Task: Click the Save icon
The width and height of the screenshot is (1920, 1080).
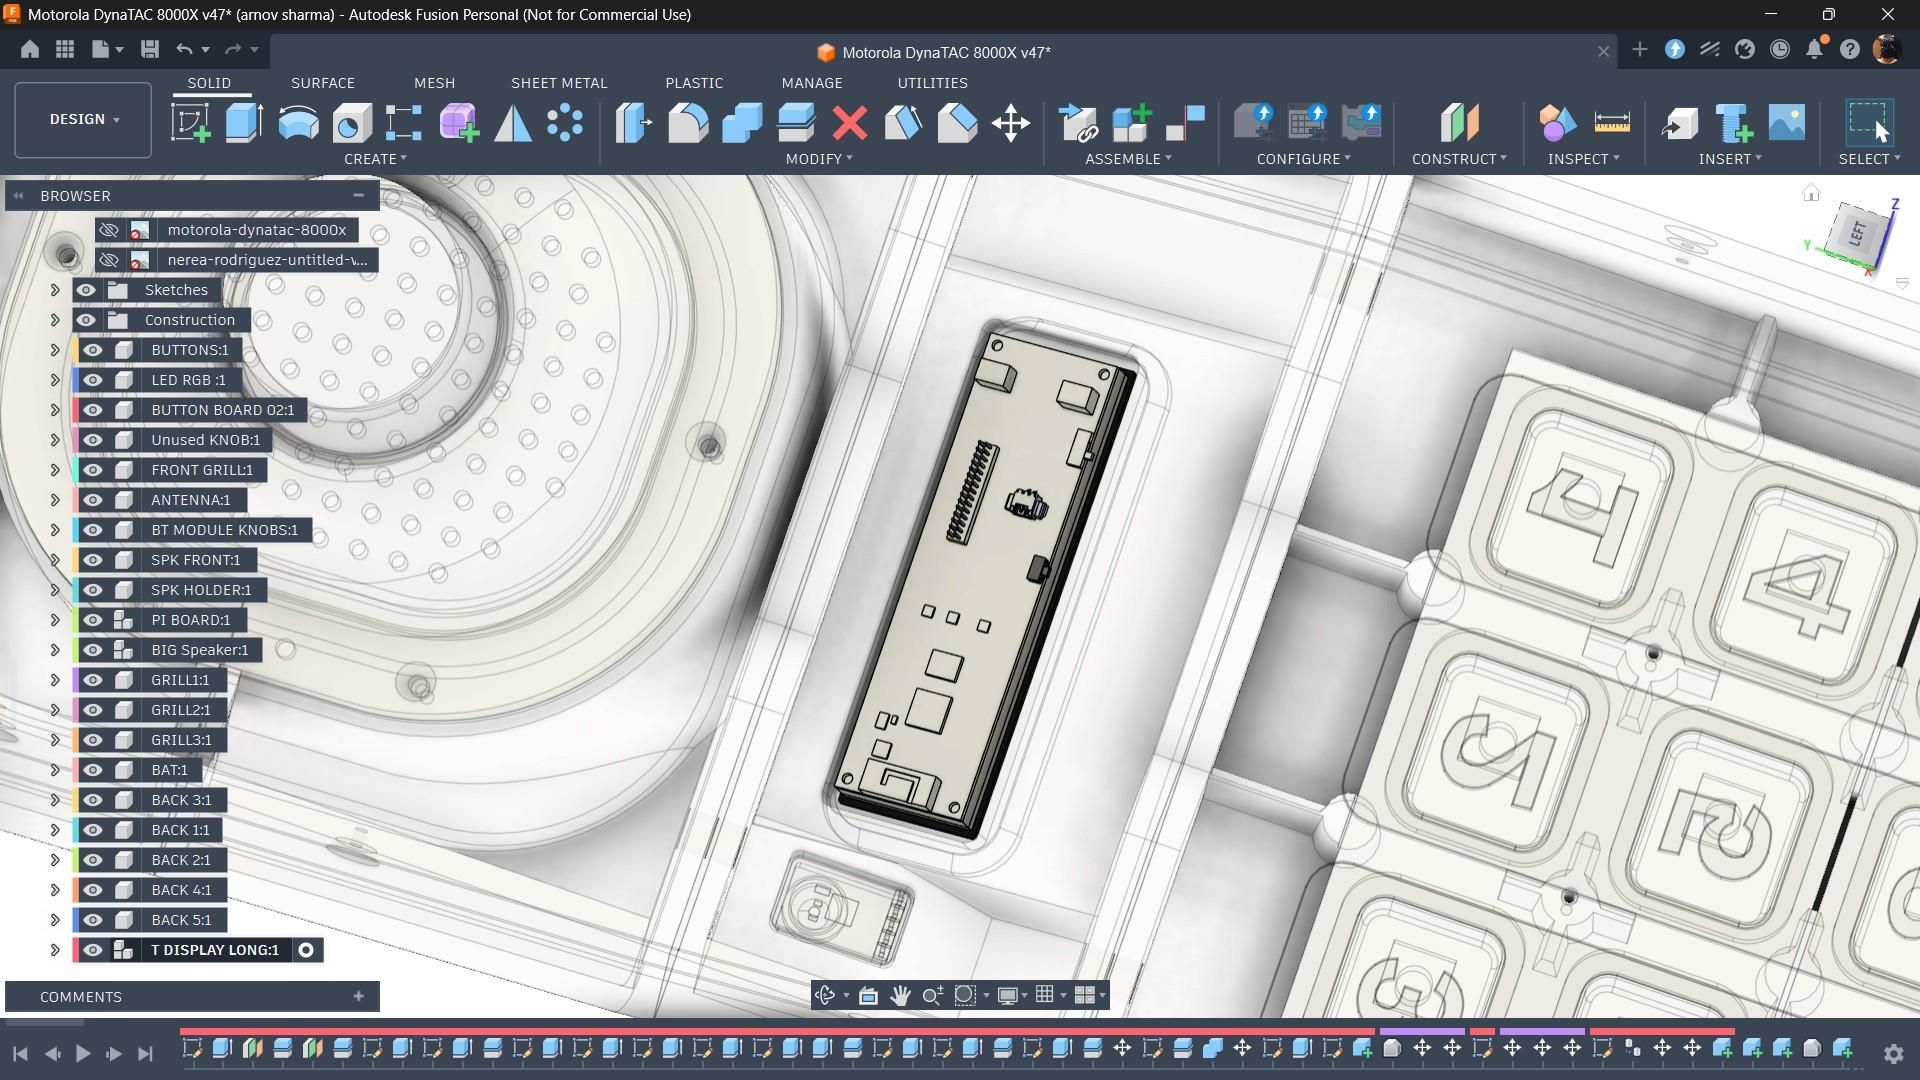Action: click(150, 49)
